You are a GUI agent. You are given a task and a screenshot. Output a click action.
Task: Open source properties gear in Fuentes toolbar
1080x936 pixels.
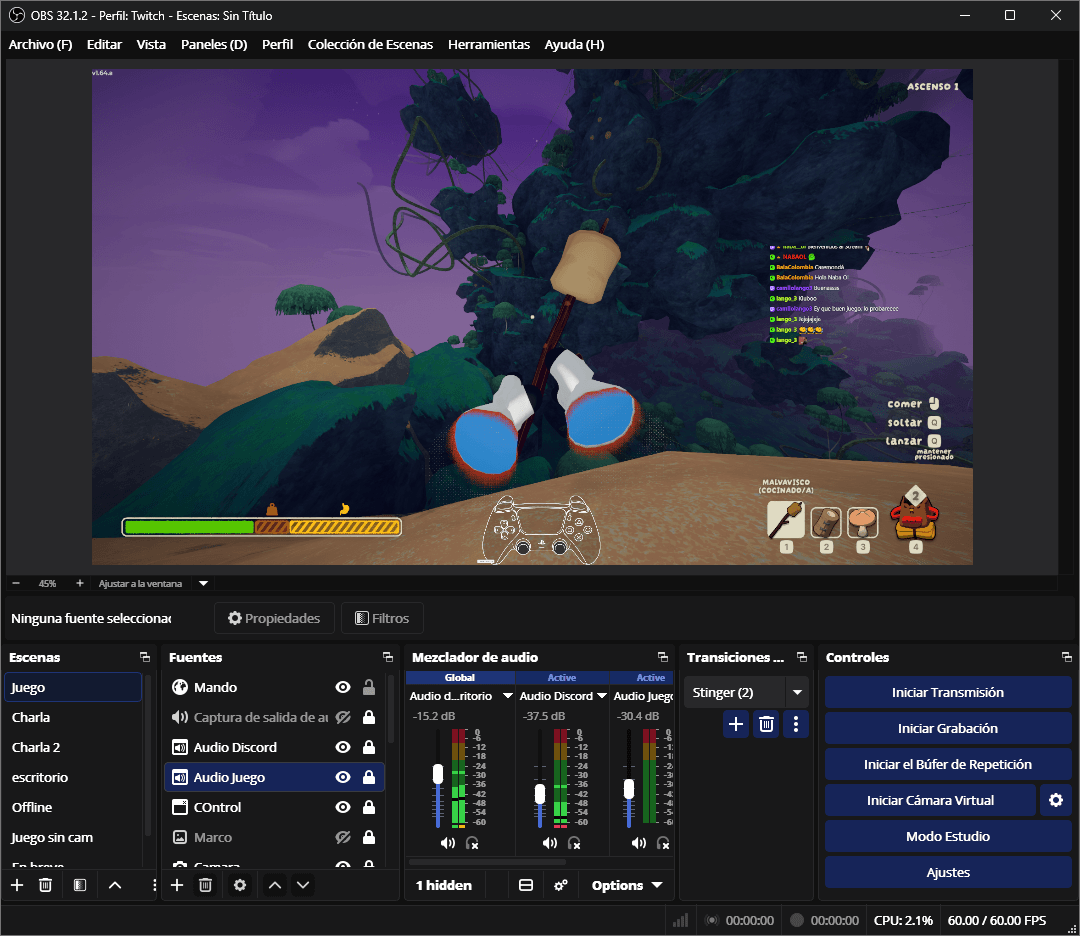(240, 885)
